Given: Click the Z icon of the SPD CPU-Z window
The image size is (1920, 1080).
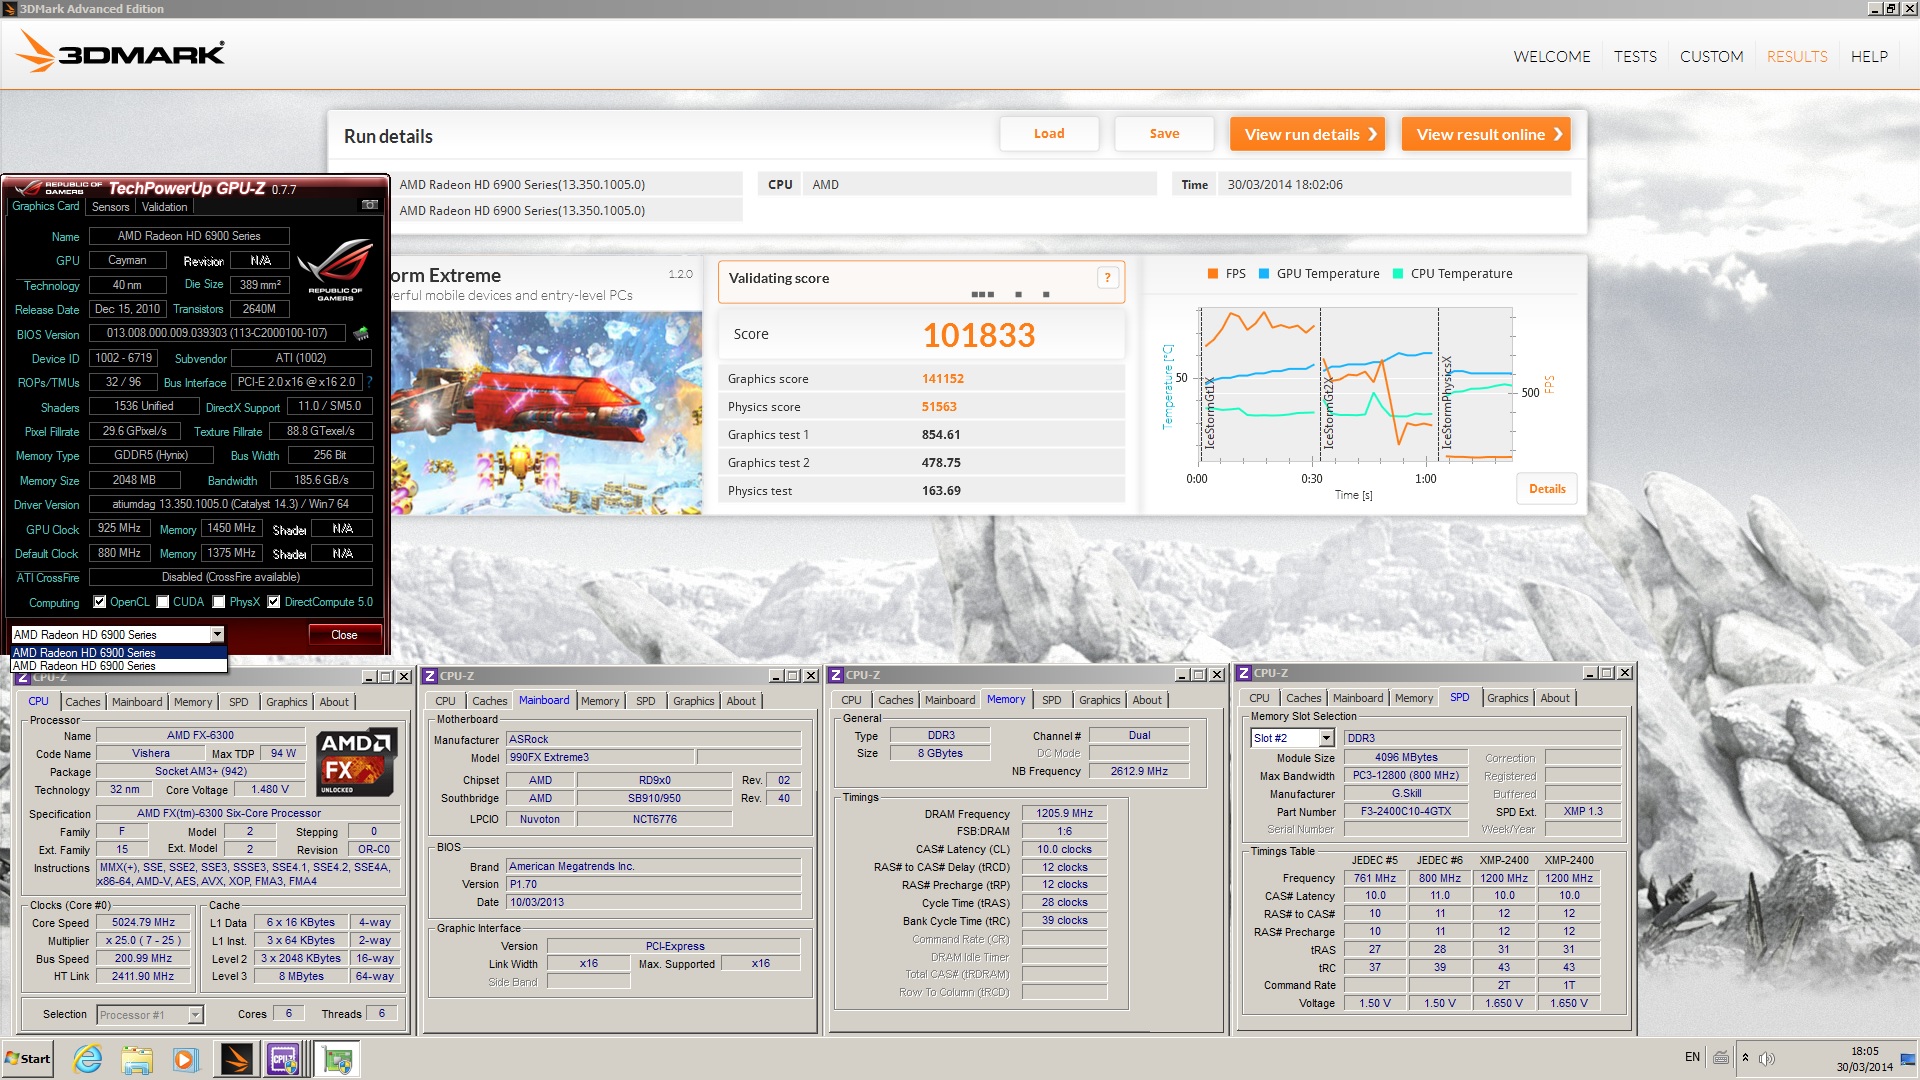Looking at the screenshot, I should (x=1244, y=673).
